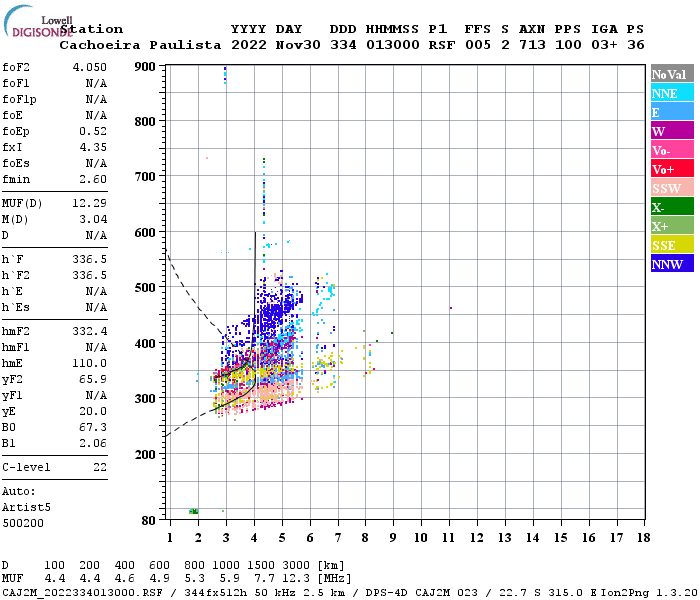Click the 18 MHz x-axis label

[644, 538]
